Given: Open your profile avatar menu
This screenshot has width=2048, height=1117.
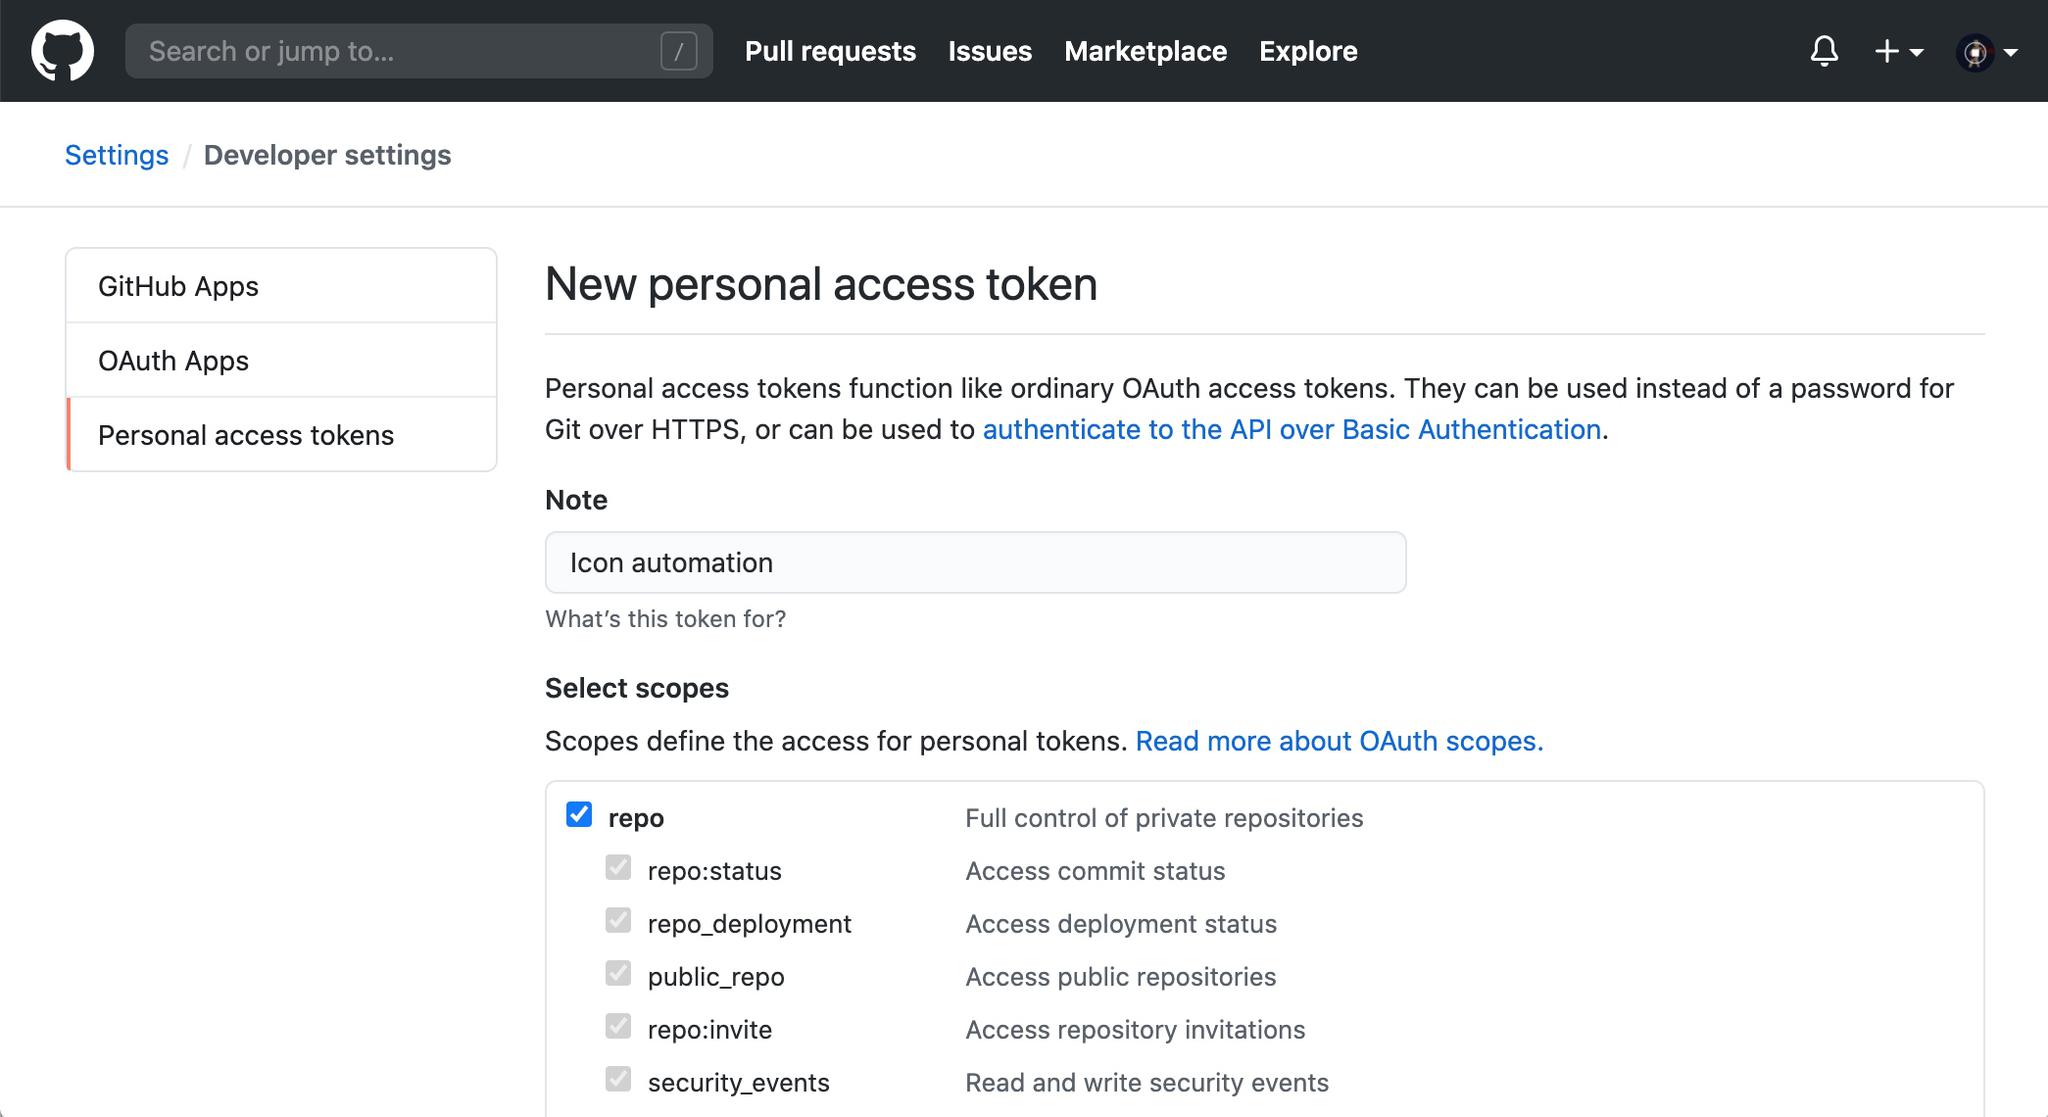Looking at the screenshot, I should [1977, 51].
